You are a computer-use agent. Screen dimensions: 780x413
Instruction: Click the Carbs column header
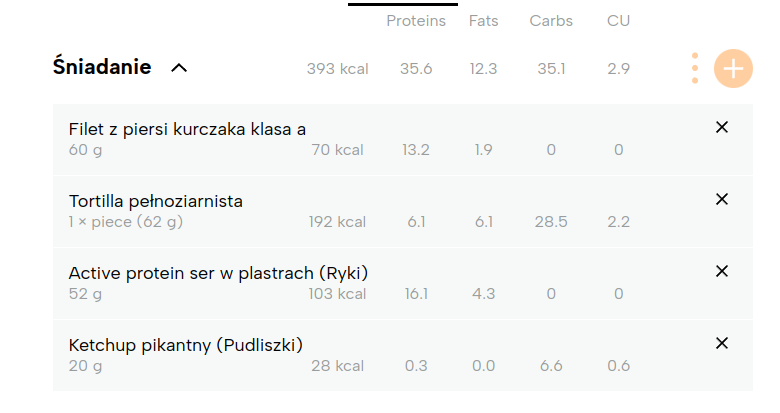pyautogui.click(x=551, y=21)
